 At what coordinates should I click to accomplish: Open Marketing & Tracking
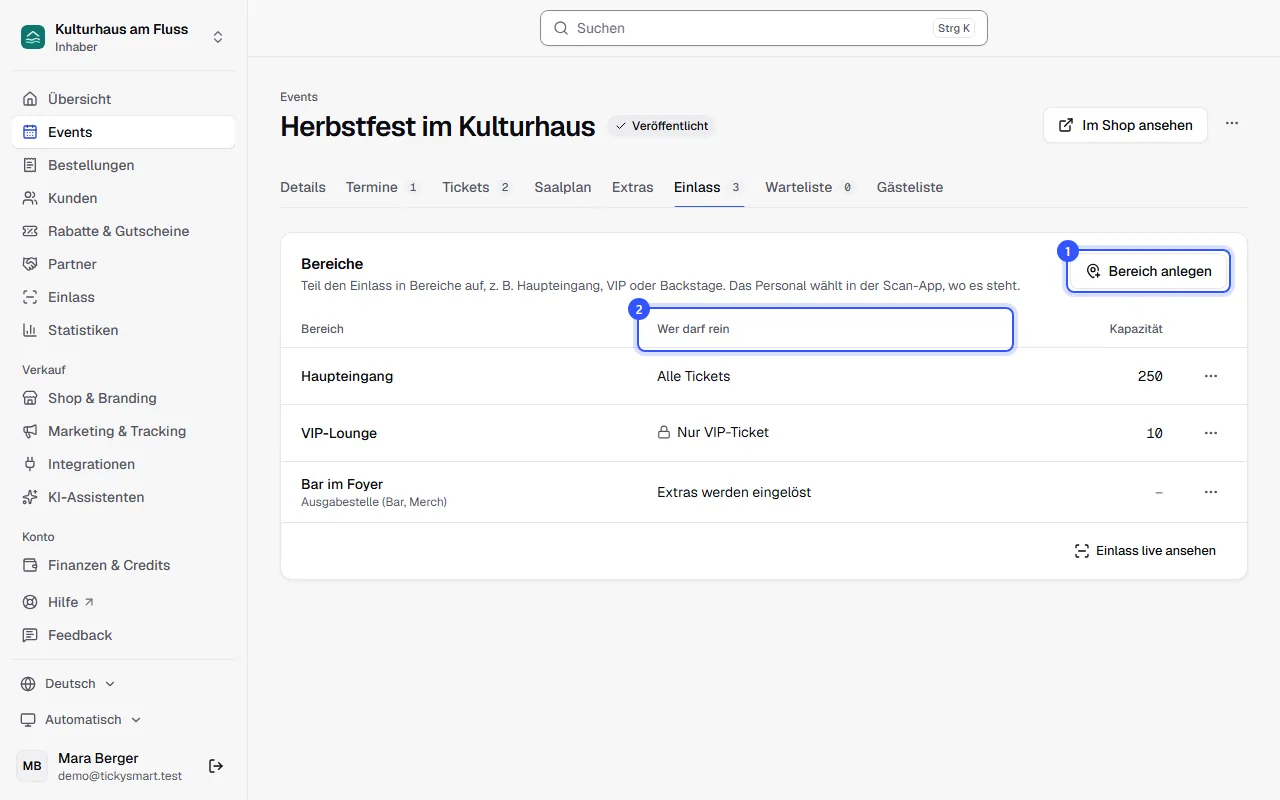coord(124,431)
